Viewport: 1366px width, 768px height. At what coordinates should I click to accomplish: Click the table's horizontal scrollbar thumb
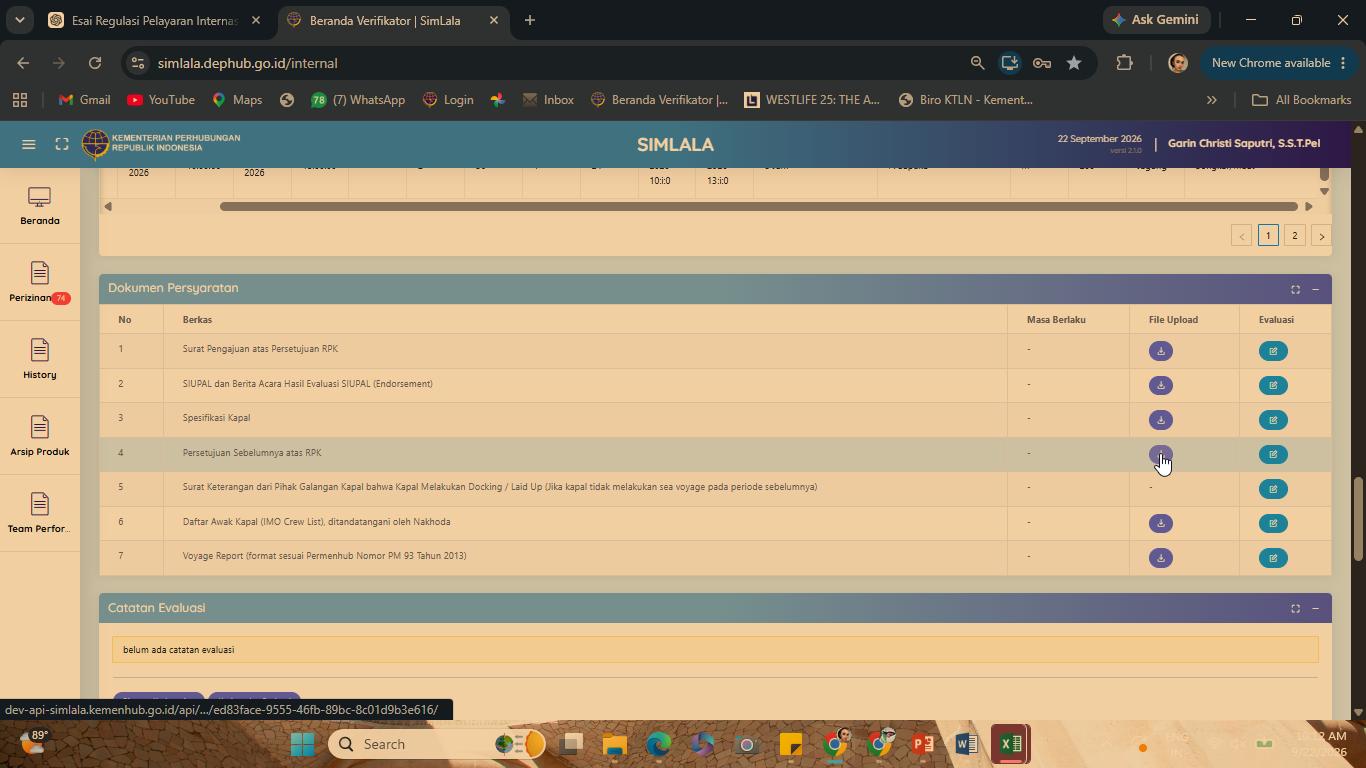760,206
